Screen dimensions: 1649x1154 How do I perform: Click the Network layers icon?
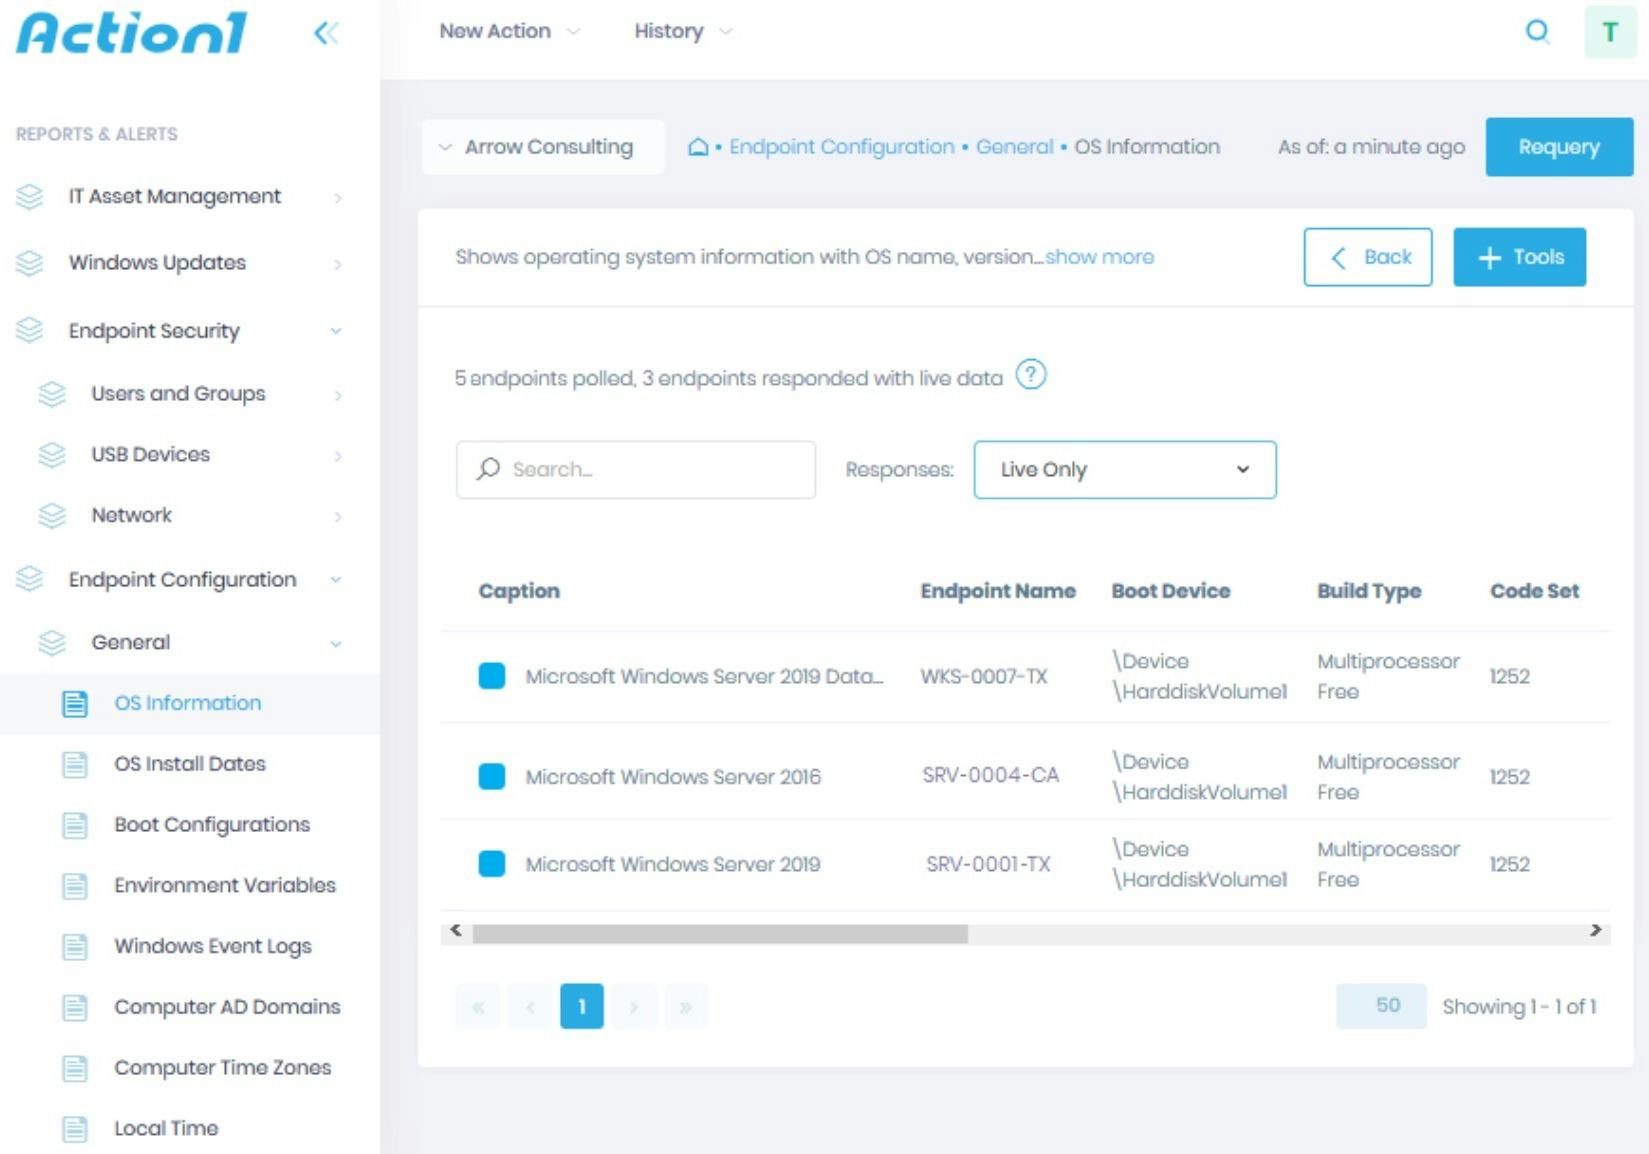52,516
